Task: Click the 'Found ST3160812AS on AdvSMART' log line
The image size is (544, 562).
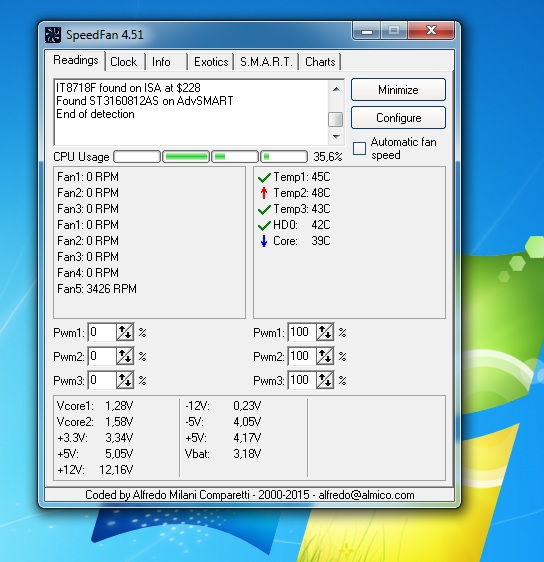Action: click(145, 101)
